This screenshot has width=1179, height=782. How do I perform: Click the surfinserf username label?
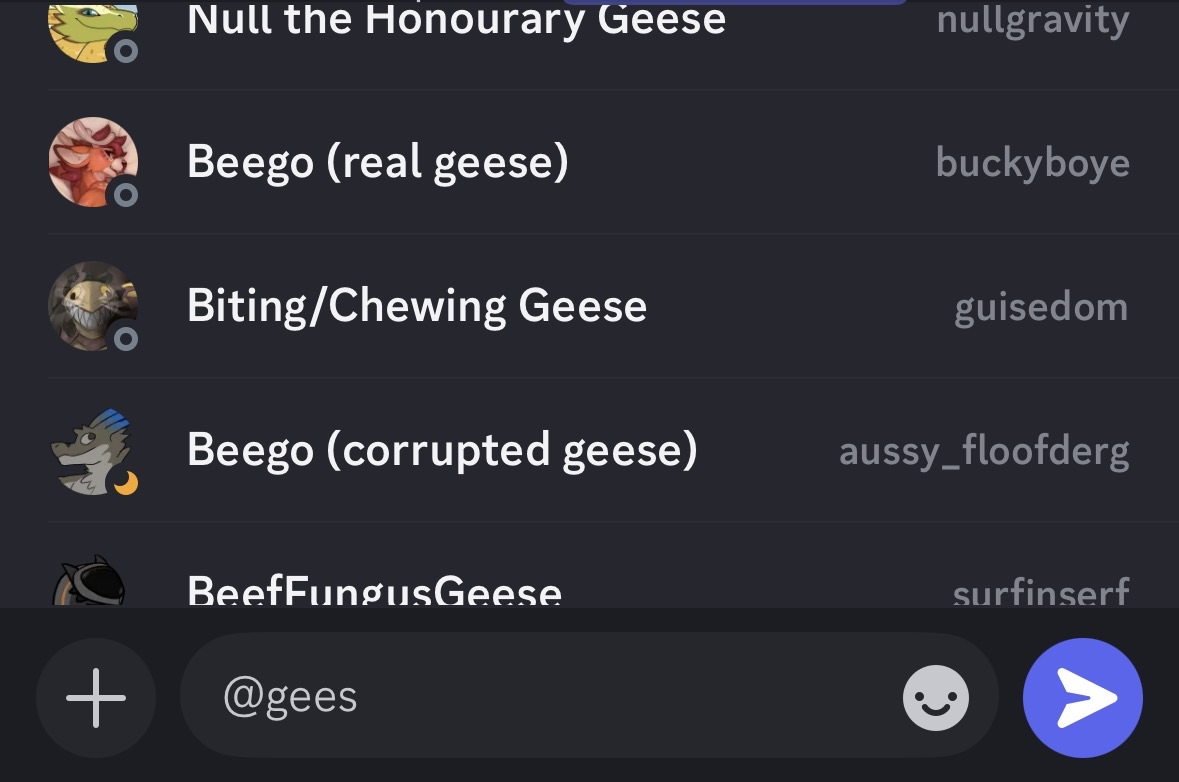(1041, 593)
